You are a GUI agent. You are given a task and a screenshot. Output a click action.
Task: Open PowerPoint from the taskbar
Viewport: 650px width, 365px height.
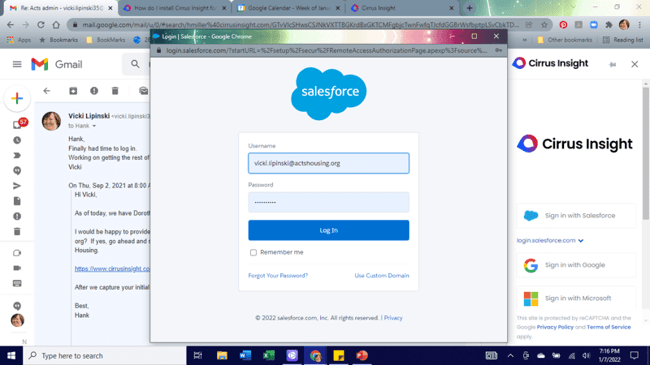click(x=362, y=355)
